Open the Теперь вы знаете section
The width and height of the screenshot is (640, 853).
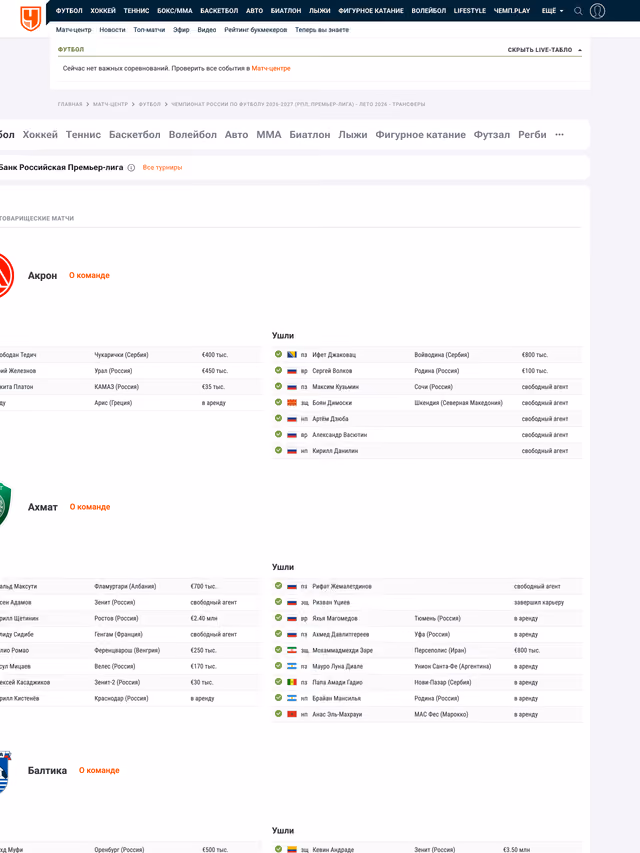click(322, 30)
